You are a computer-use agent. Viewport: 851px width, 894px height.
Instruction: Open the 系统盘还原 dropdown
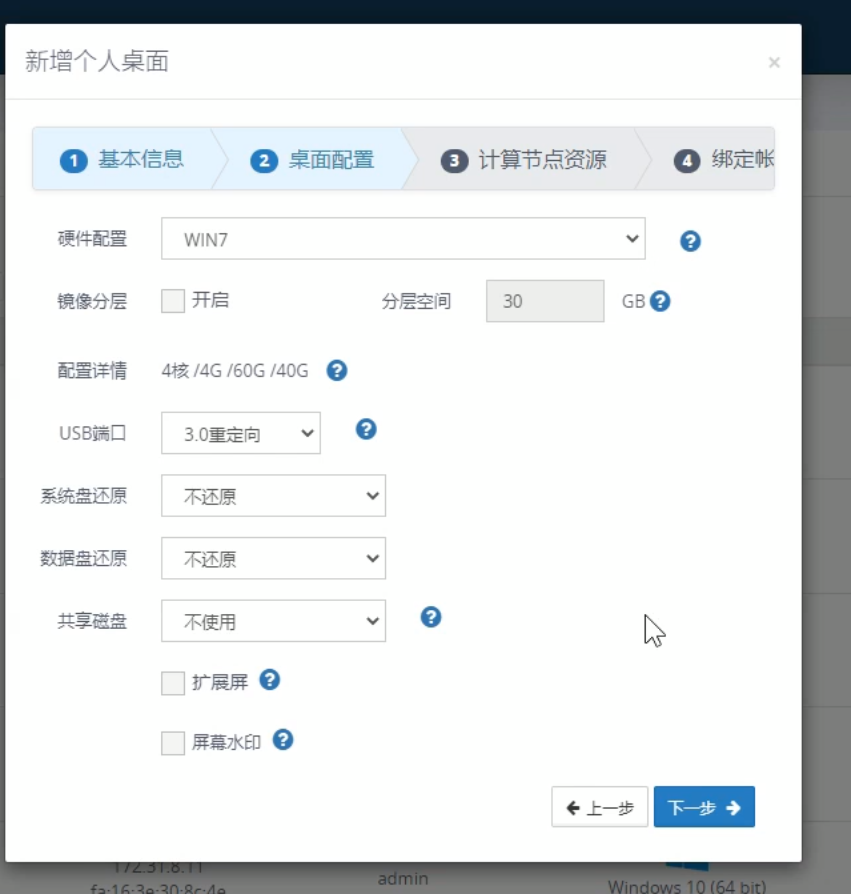point(273,496)
